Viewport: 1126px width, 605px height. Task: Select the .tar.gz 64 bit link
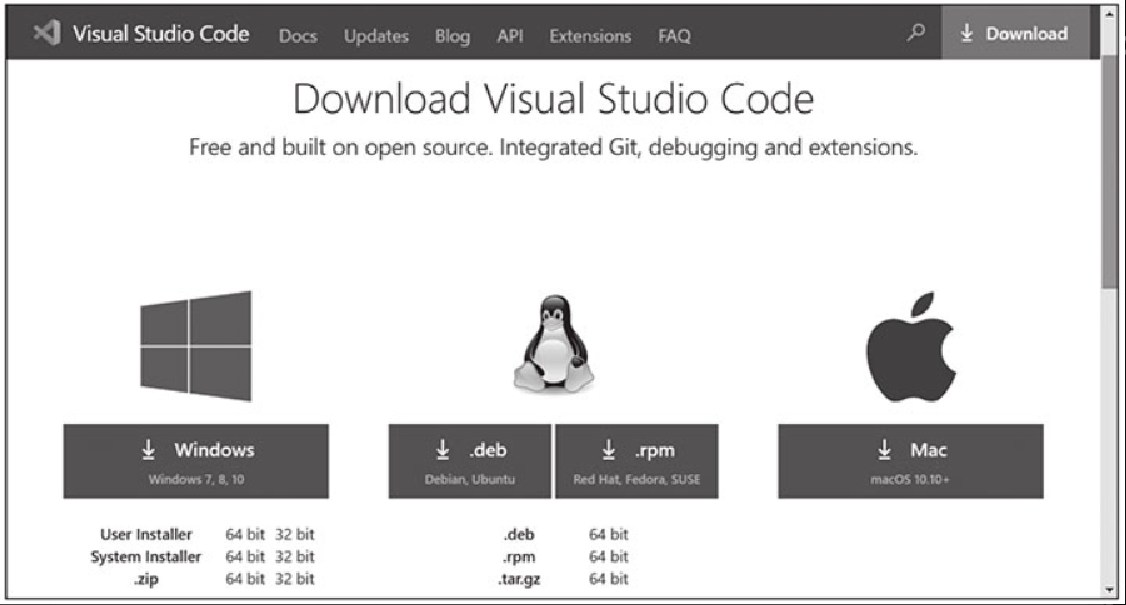coord(608,578)
